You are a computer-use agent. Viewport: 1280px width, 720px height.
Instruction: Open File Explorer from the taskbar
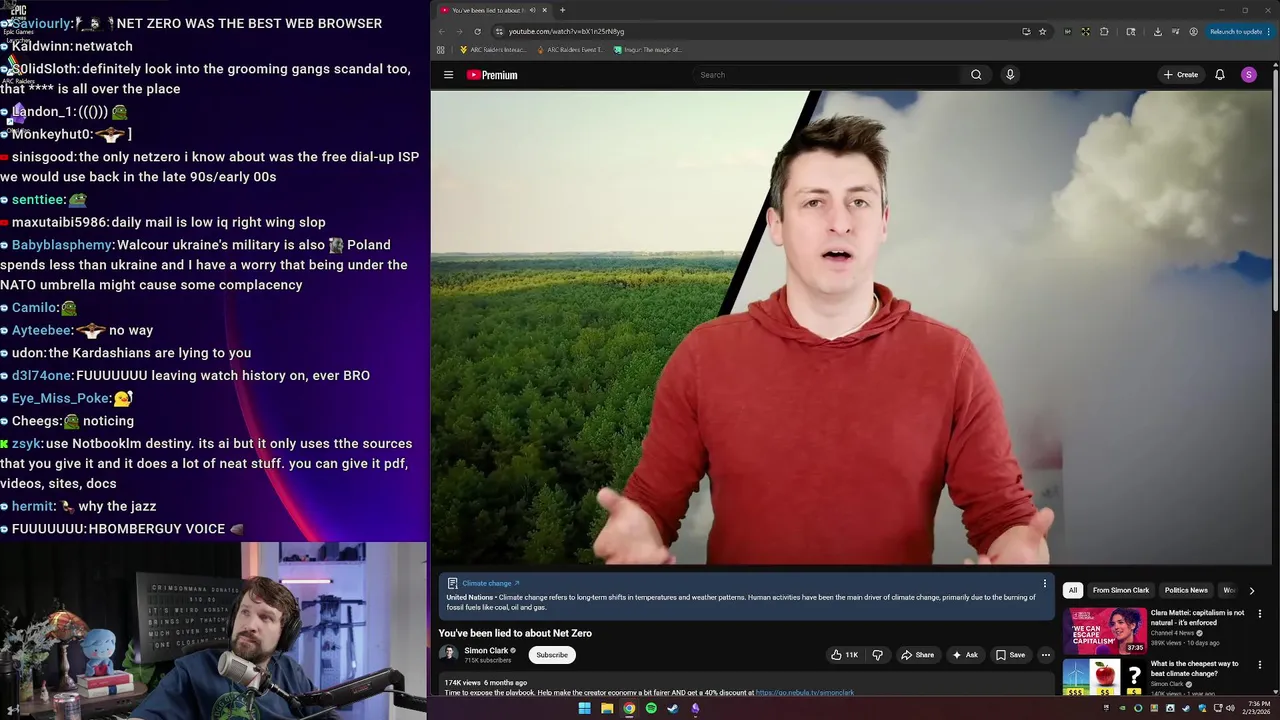(607, 708)
